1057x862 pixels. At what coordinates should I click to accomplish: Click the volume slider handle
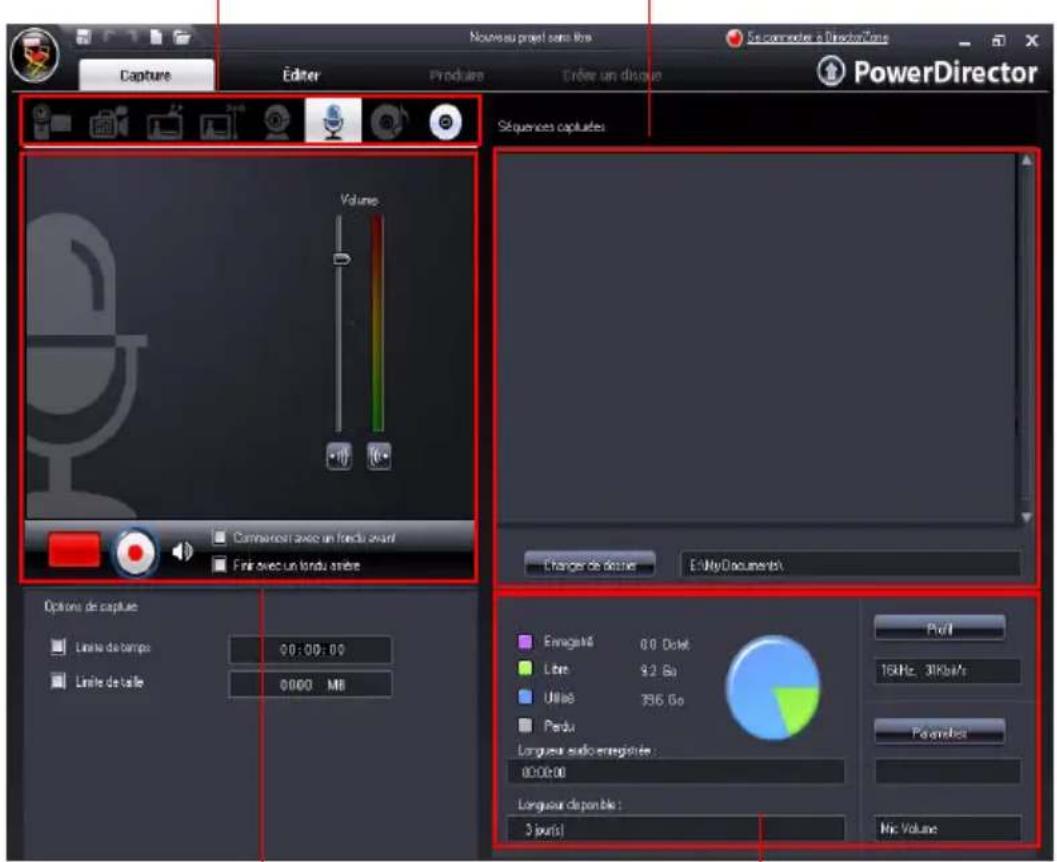click(342, 259)
